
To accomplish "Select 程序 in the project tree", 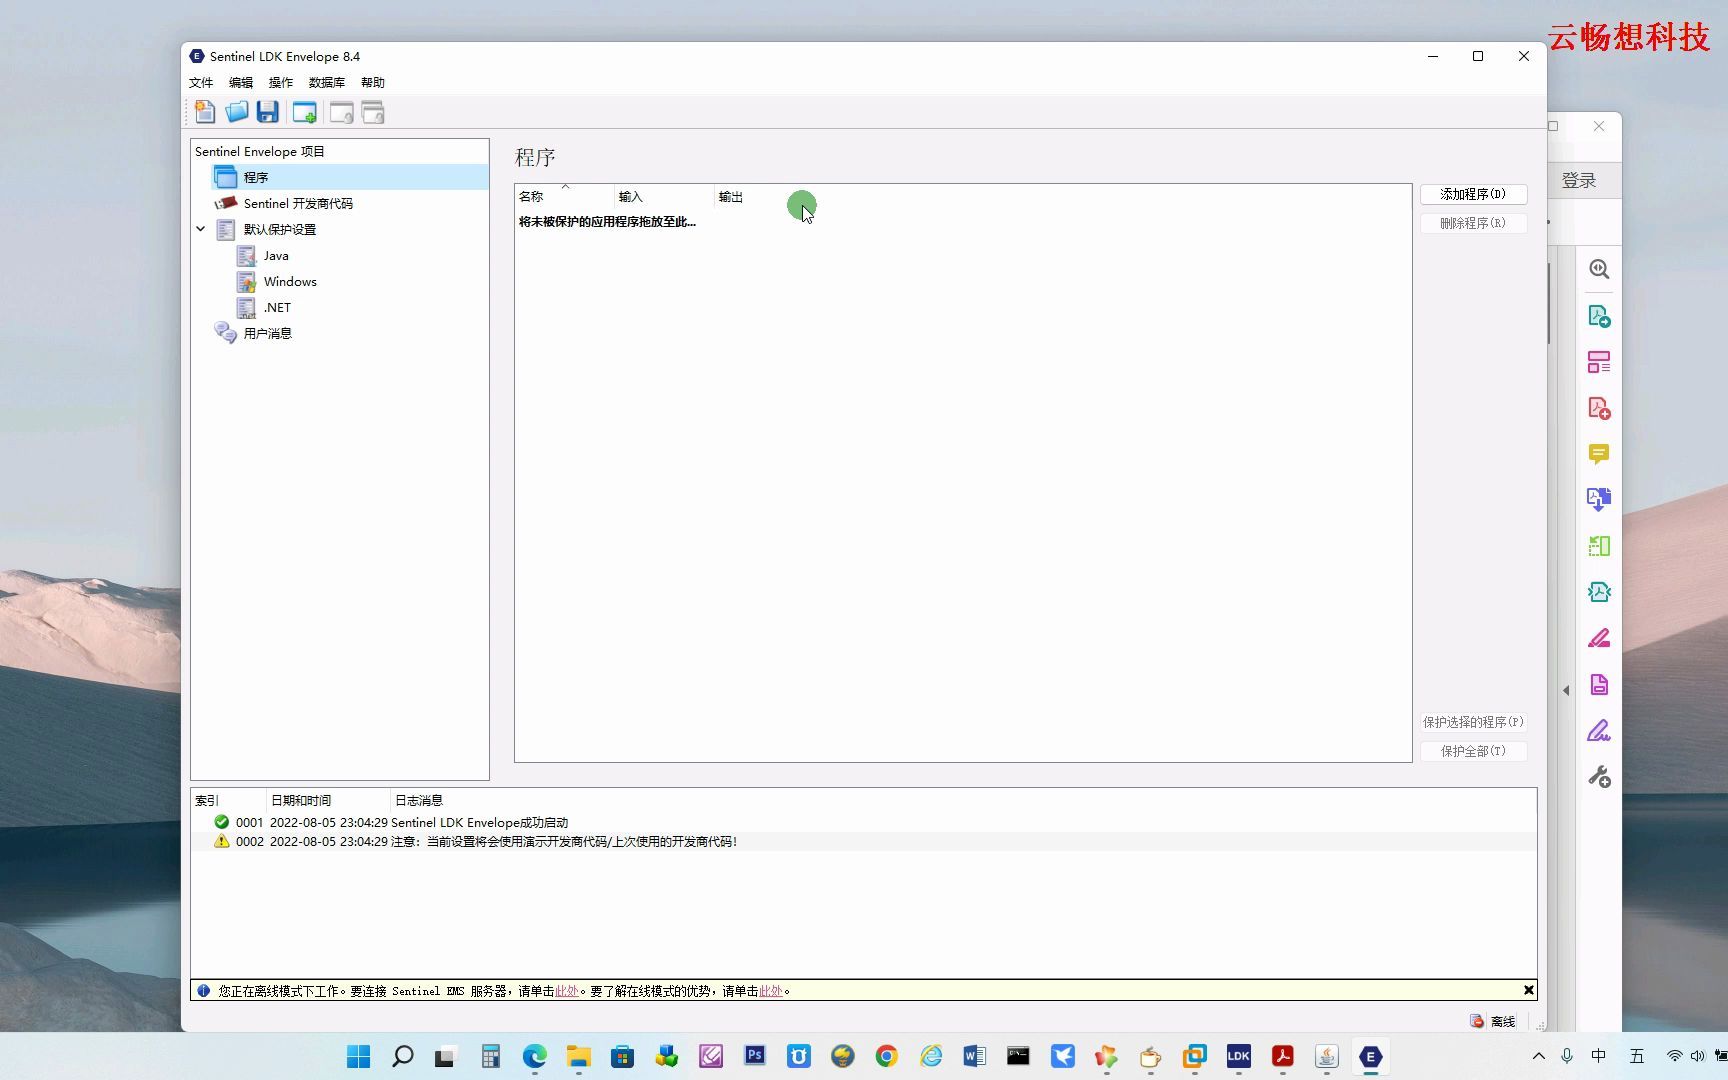I will [256, 177].
